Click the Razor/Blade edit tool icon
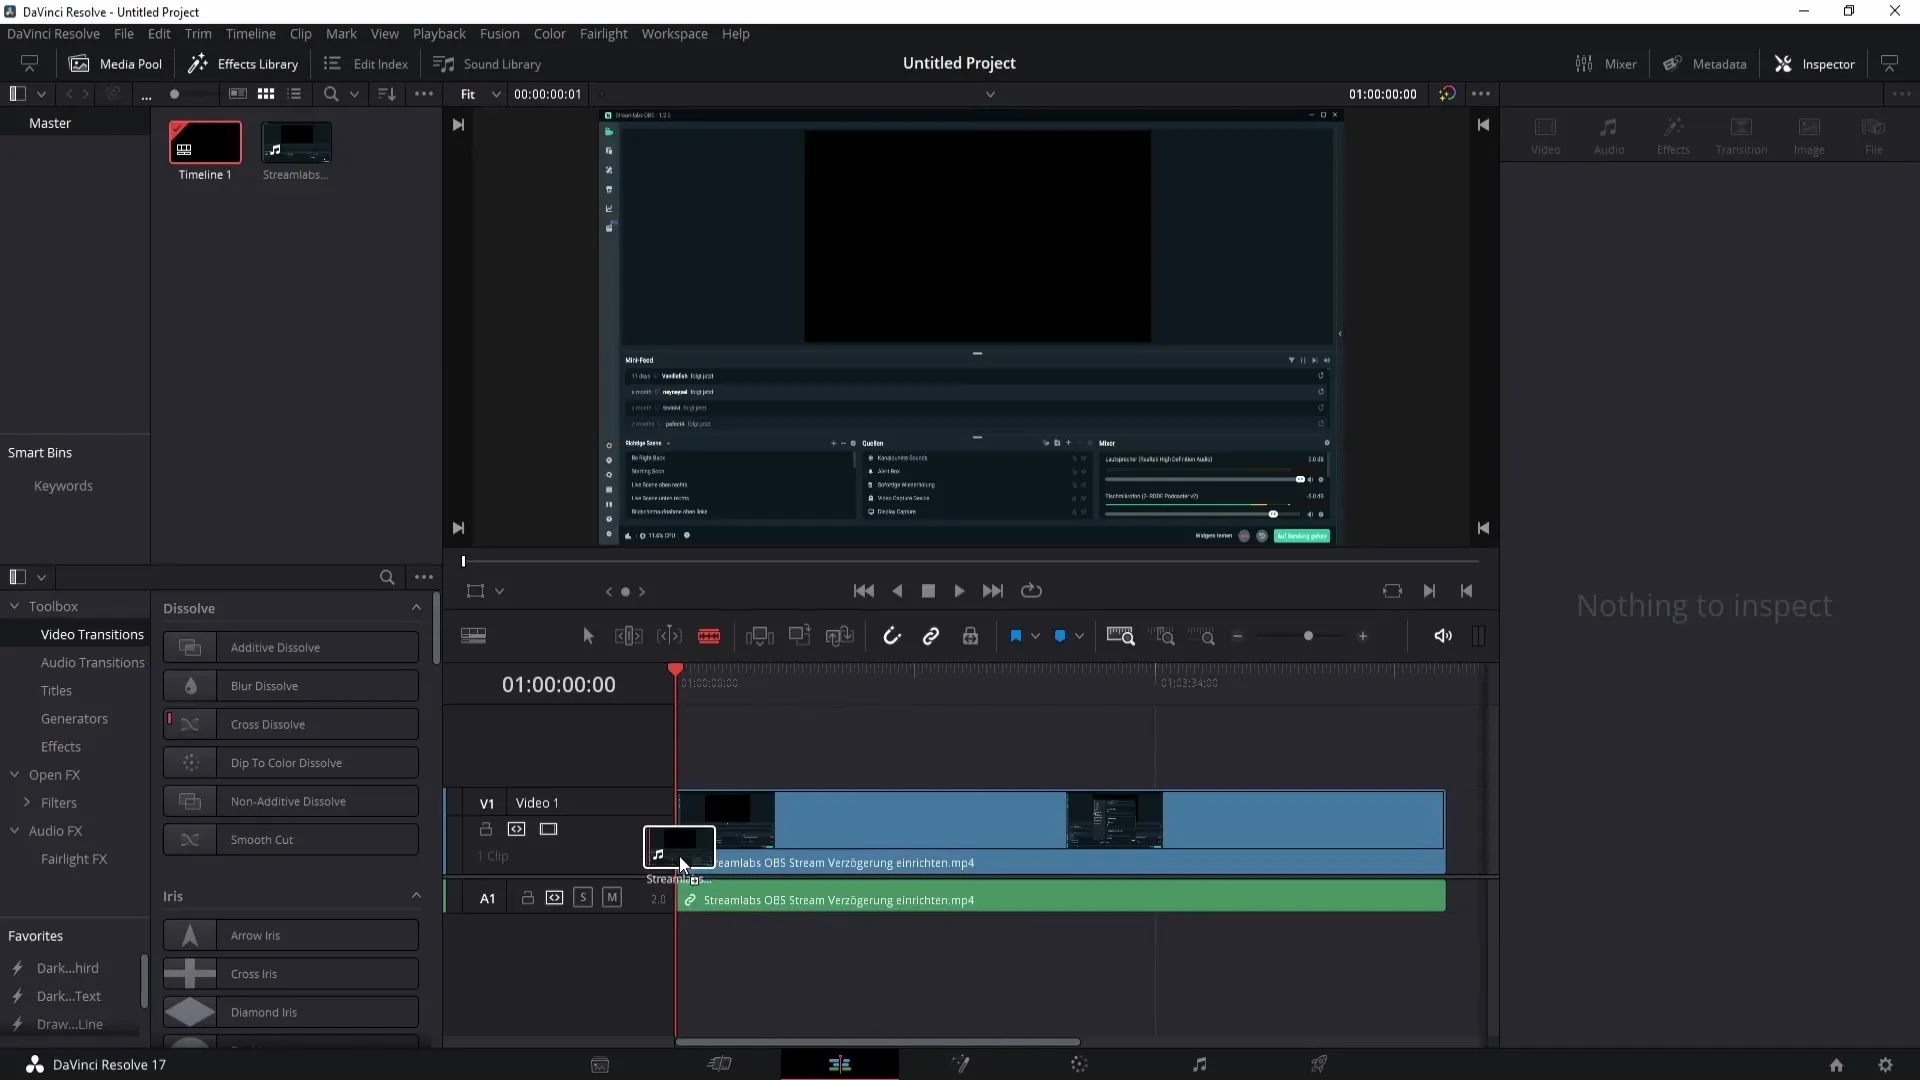 pos(709,637)
